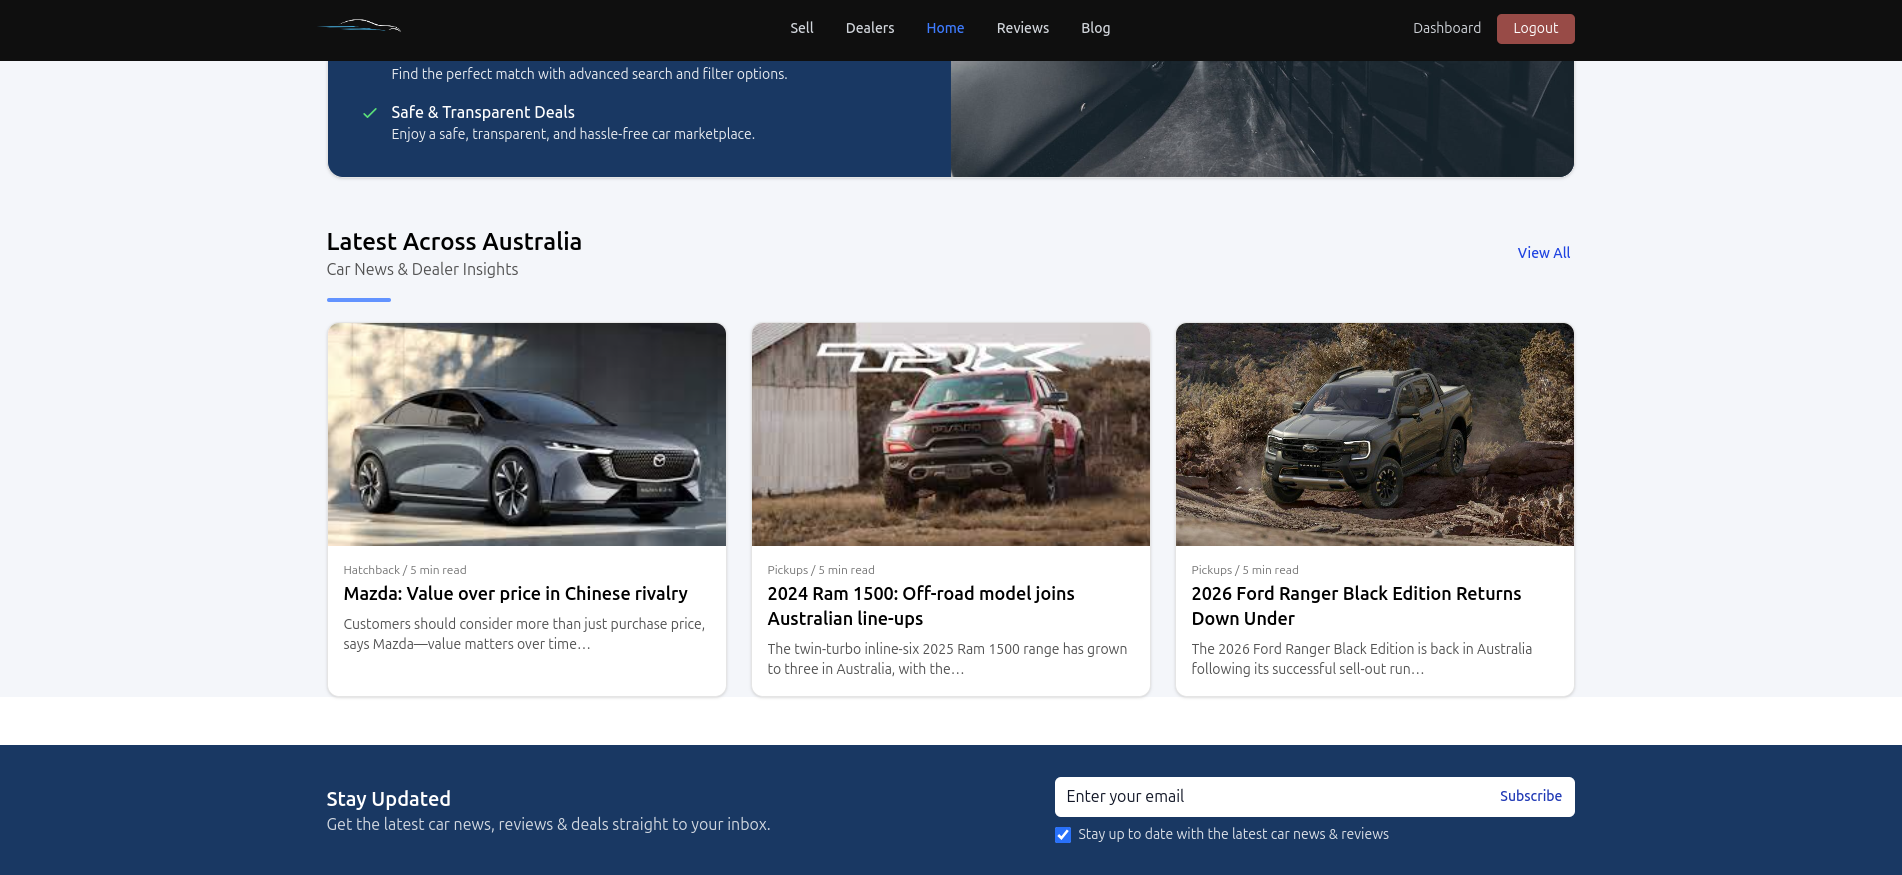Click the Latest Across Australia heading

pyautogui.click(x=454, y=242)
